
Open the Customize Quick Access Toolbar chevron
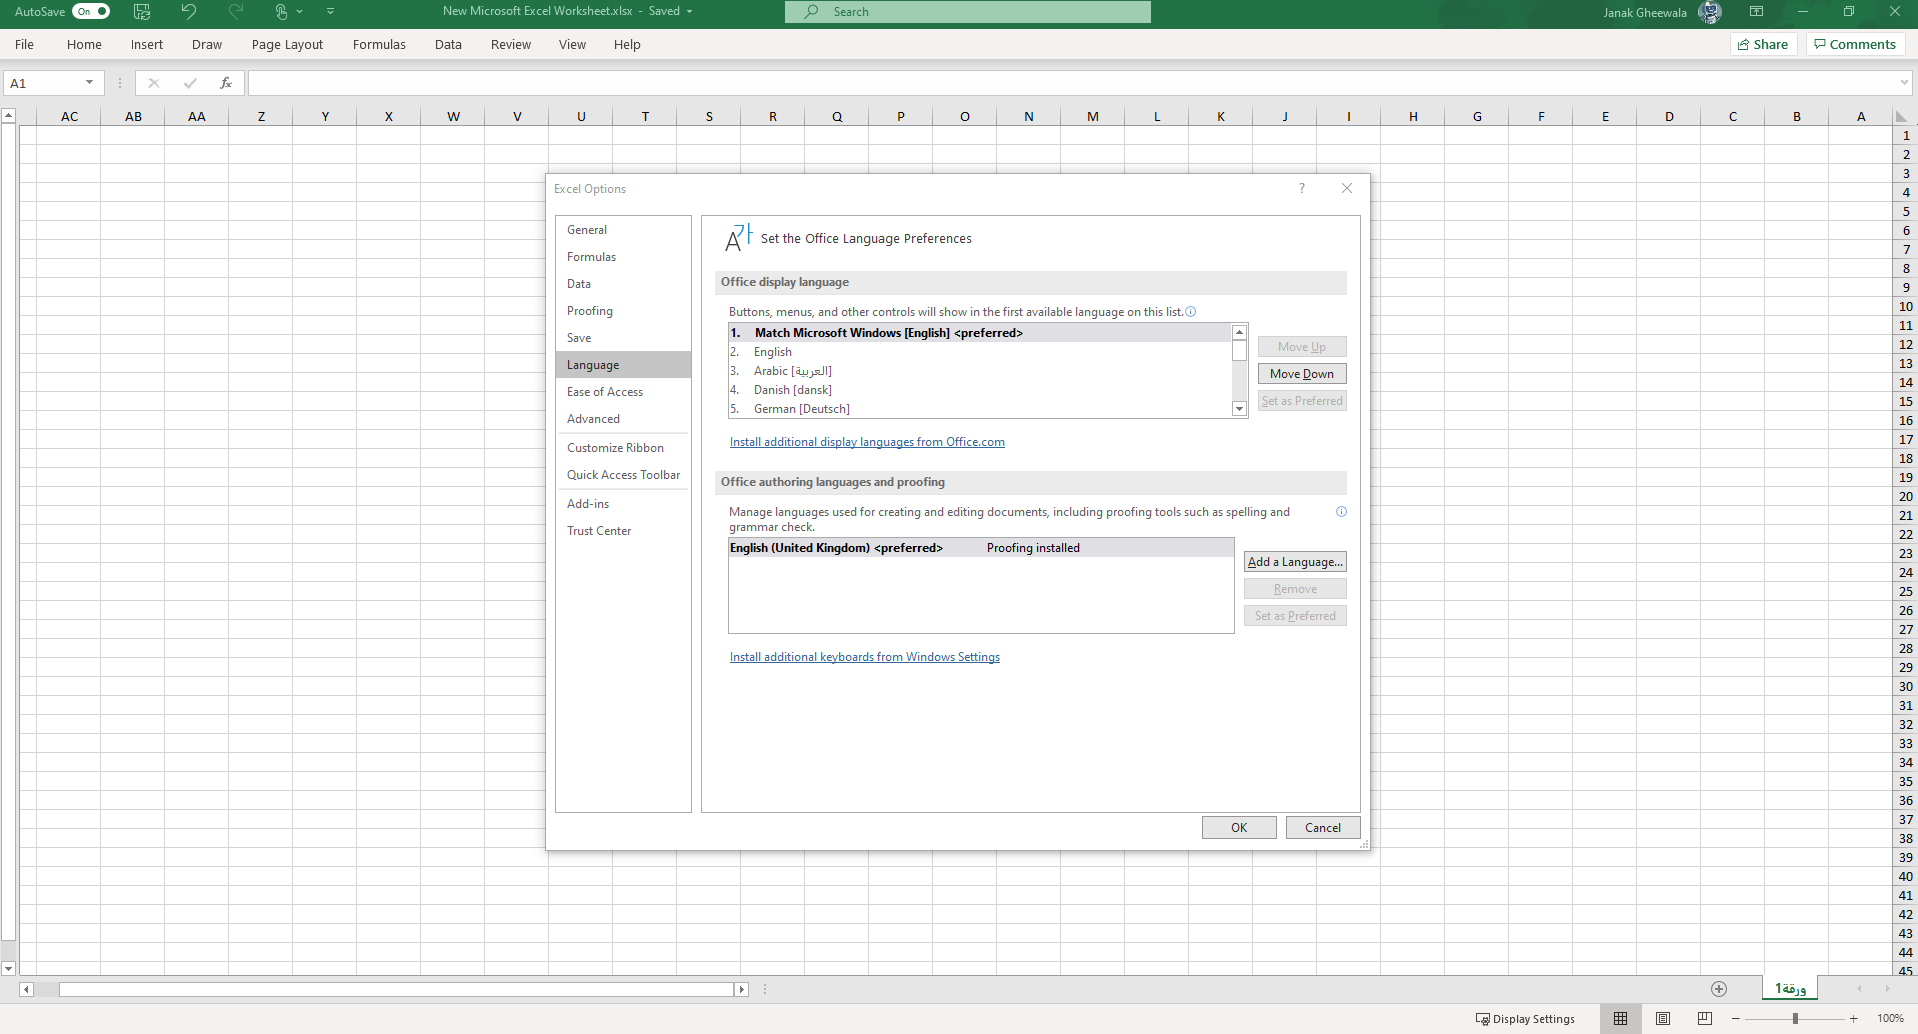coord(330,11)
